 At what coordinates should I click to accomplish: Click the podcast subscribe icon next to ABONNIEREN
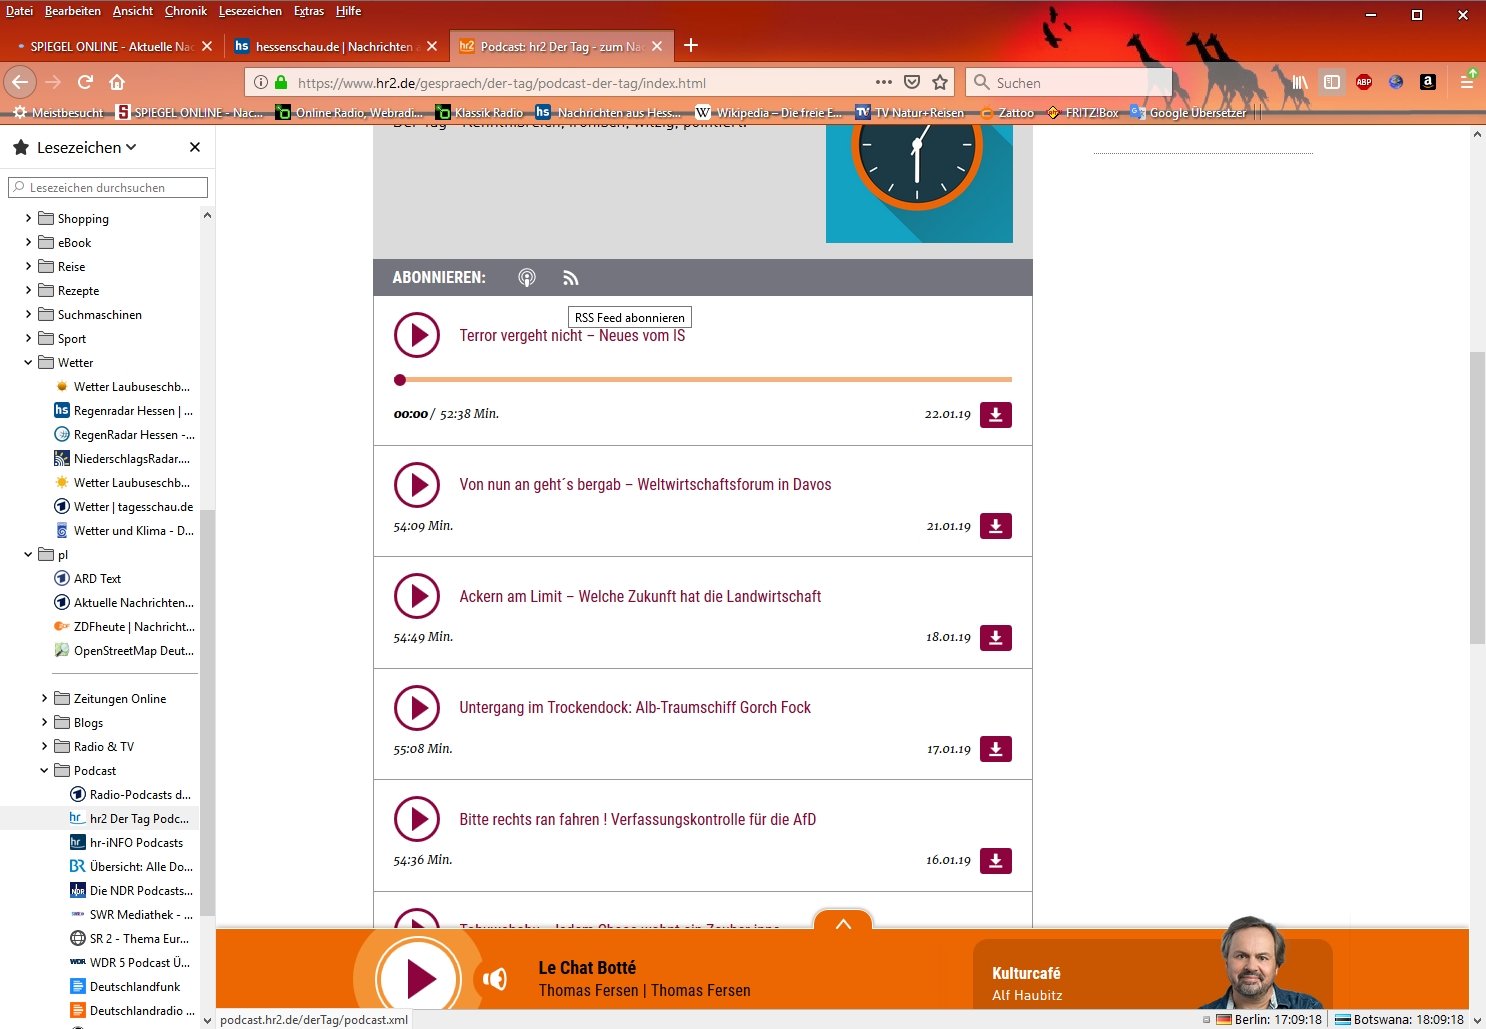click(x=527, y=278)
